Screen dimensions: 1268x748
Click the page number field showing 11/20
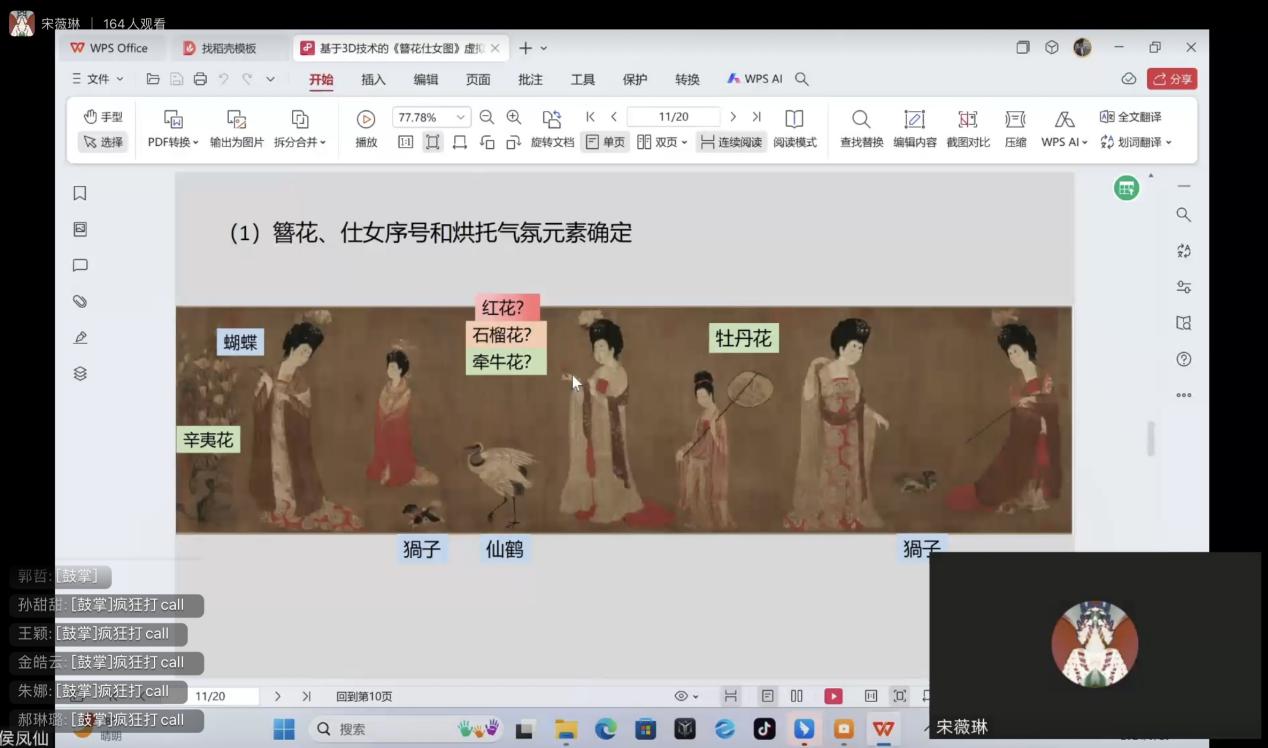[673, 117]
